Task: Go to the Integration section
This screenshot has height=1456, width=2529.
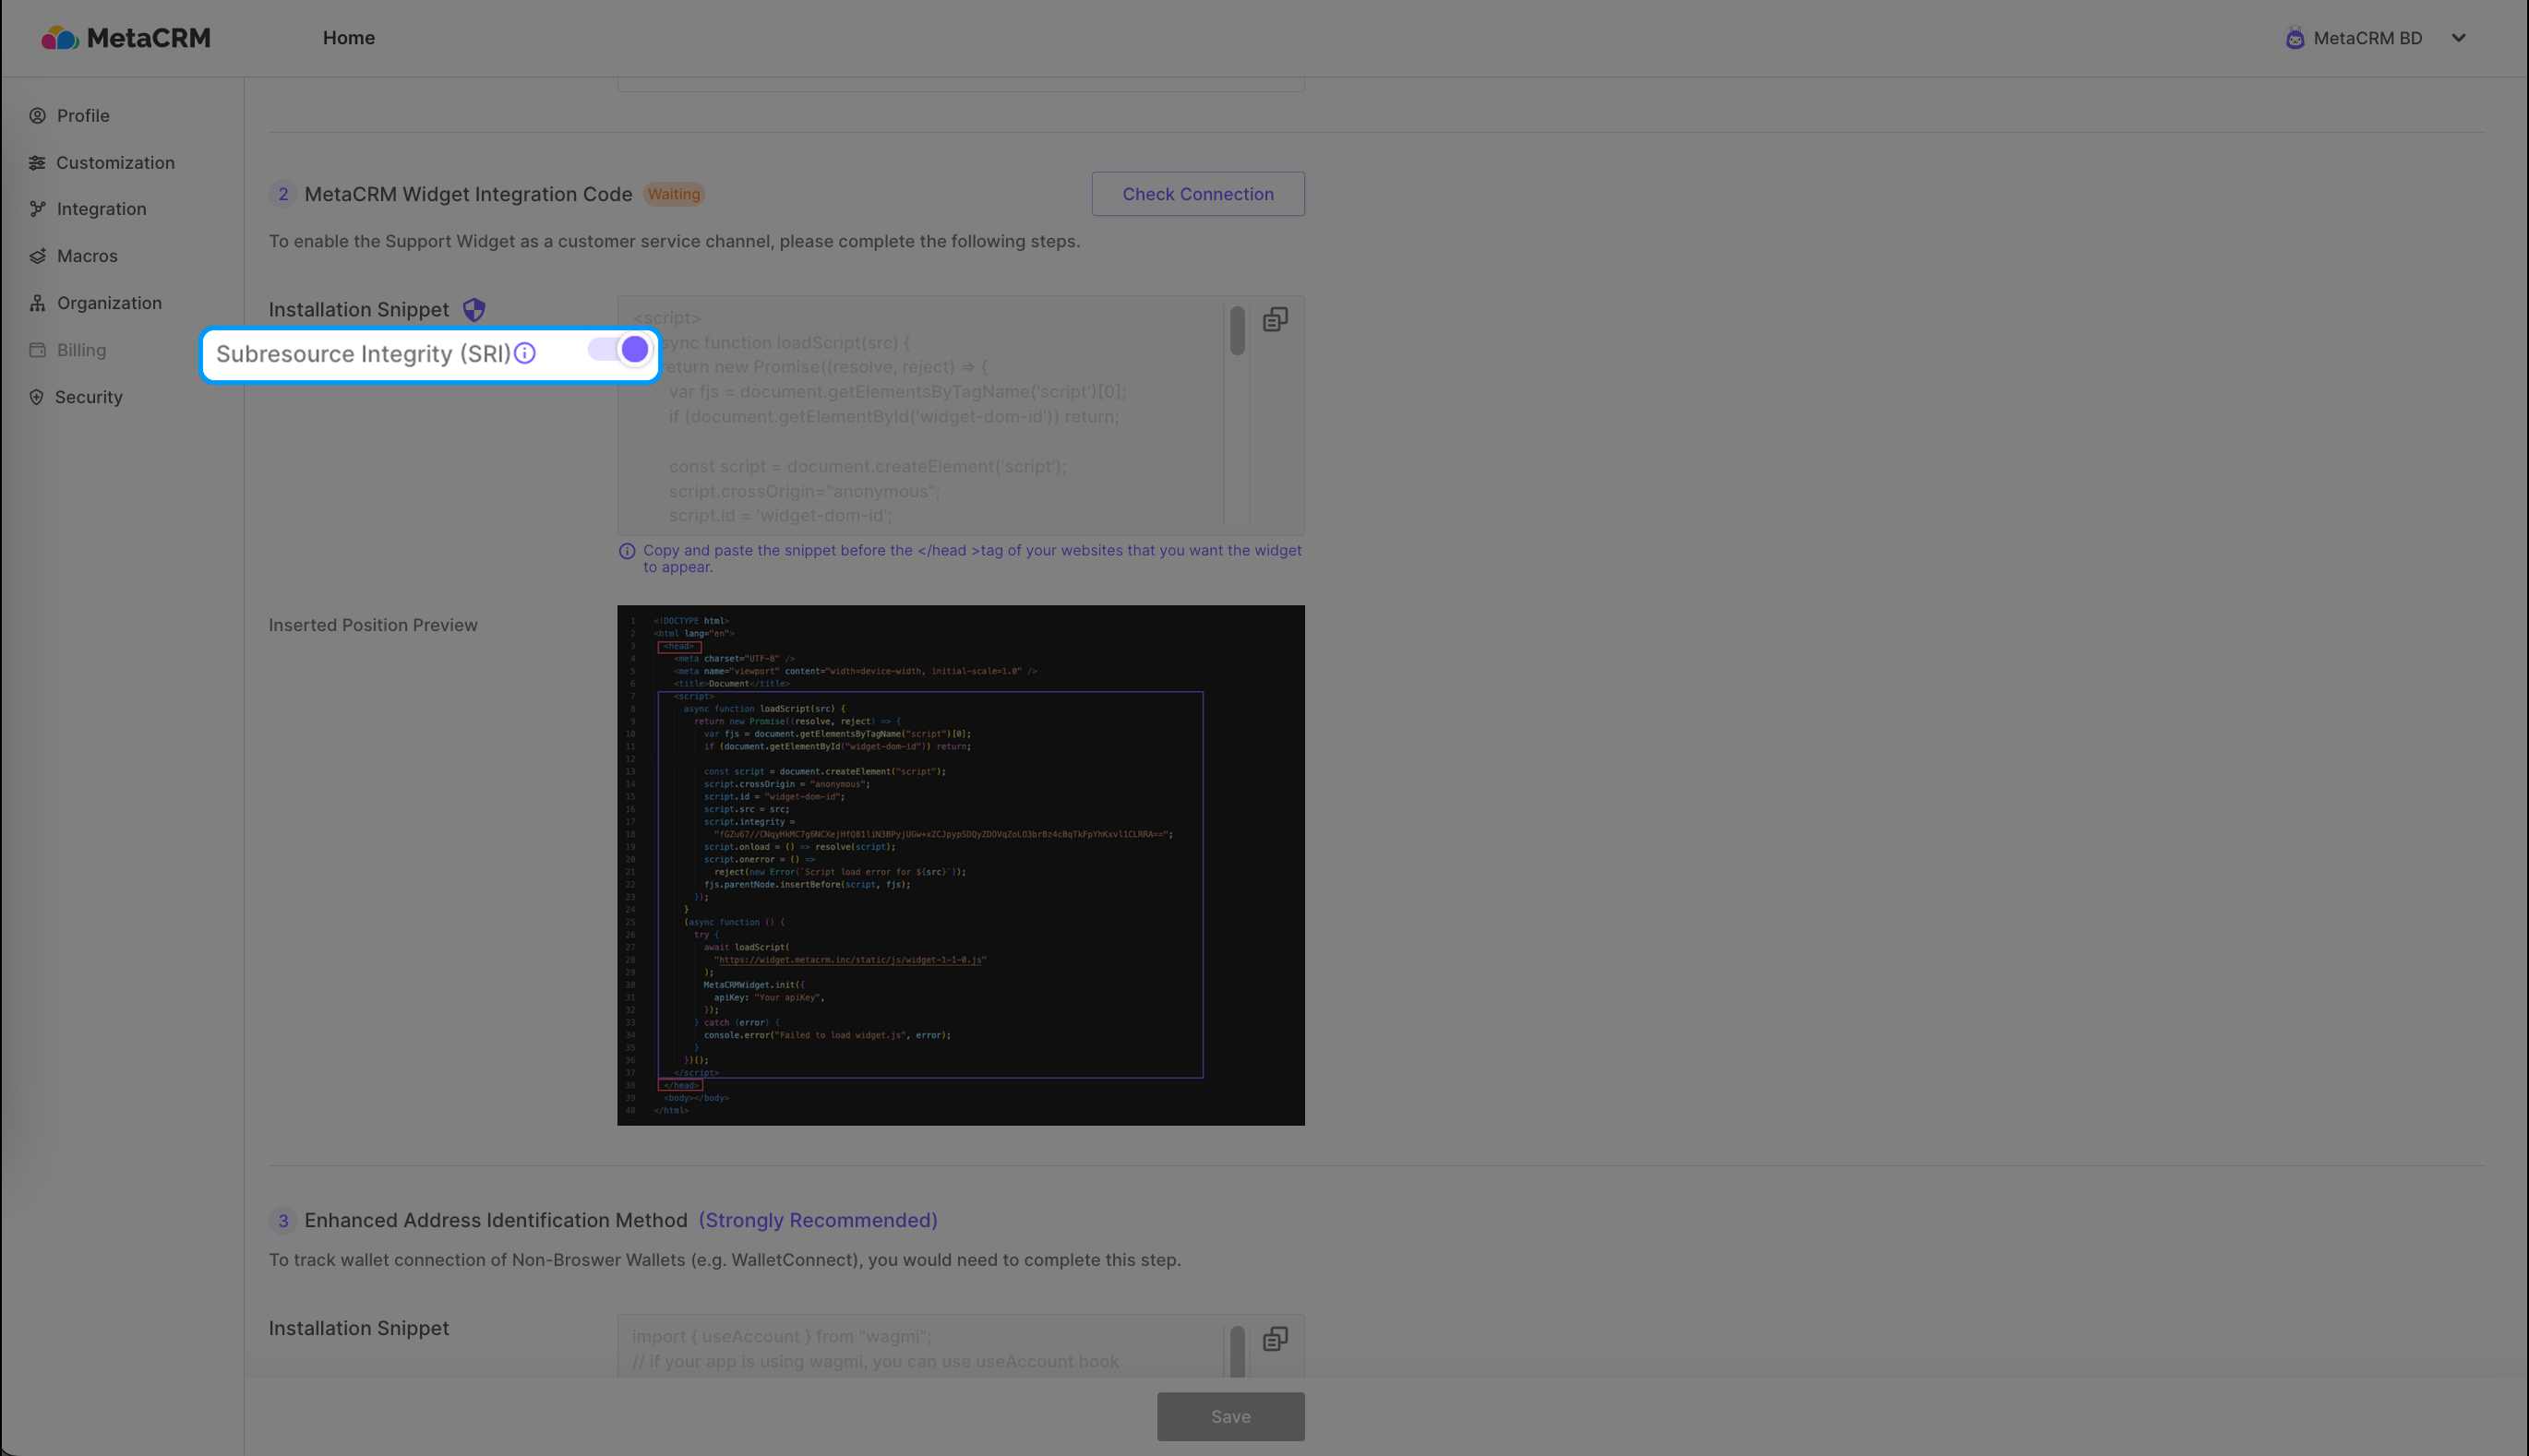Action: (x=101, y=209)
